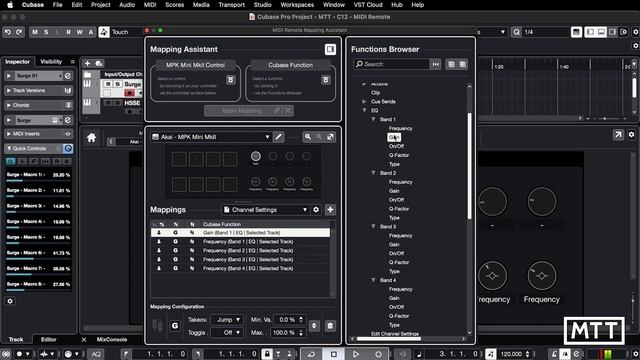Viewport: 640px width, 360px height.
Task: Add a new mapping page with plus
Action: click(x=330, y=210)
